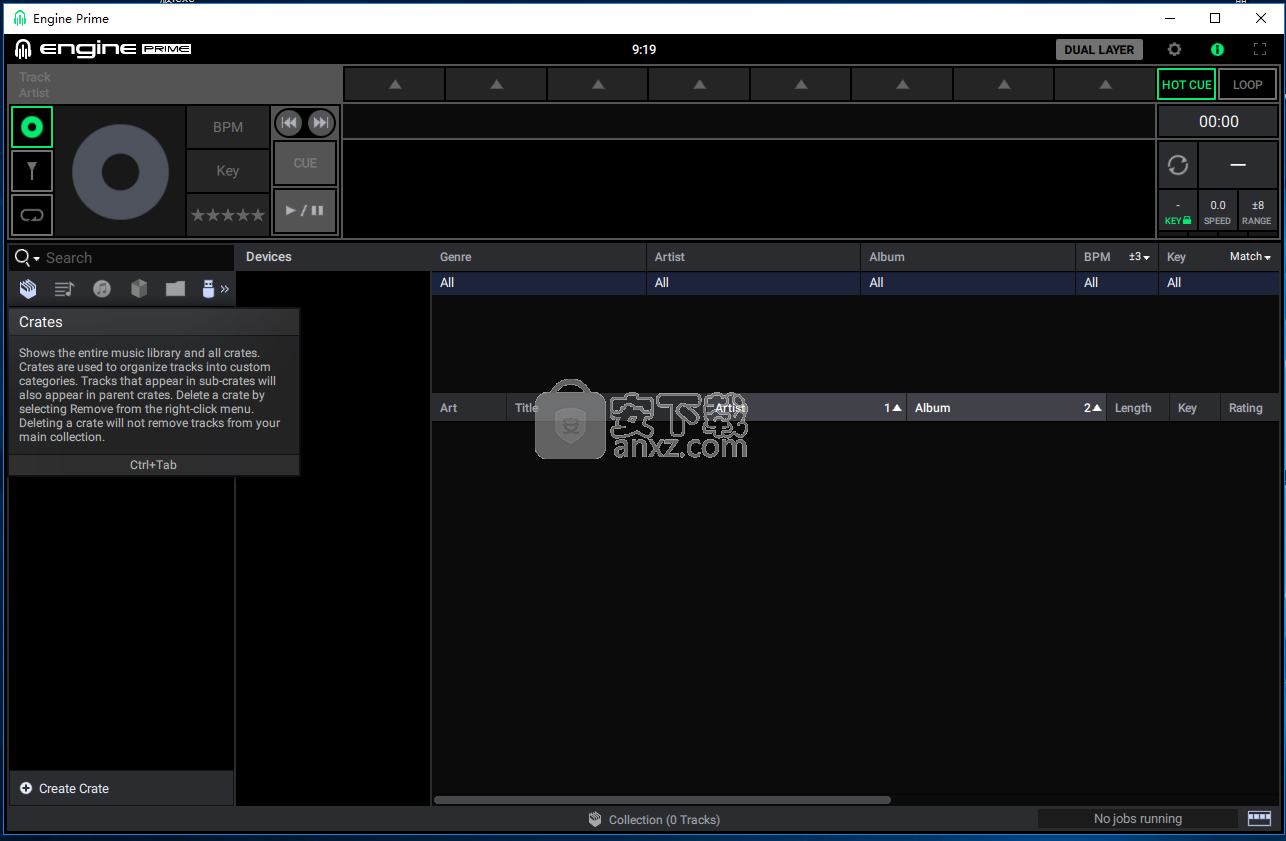Click the Artist filter column header
1286x841 pixels.
click(x=753, y=257)
